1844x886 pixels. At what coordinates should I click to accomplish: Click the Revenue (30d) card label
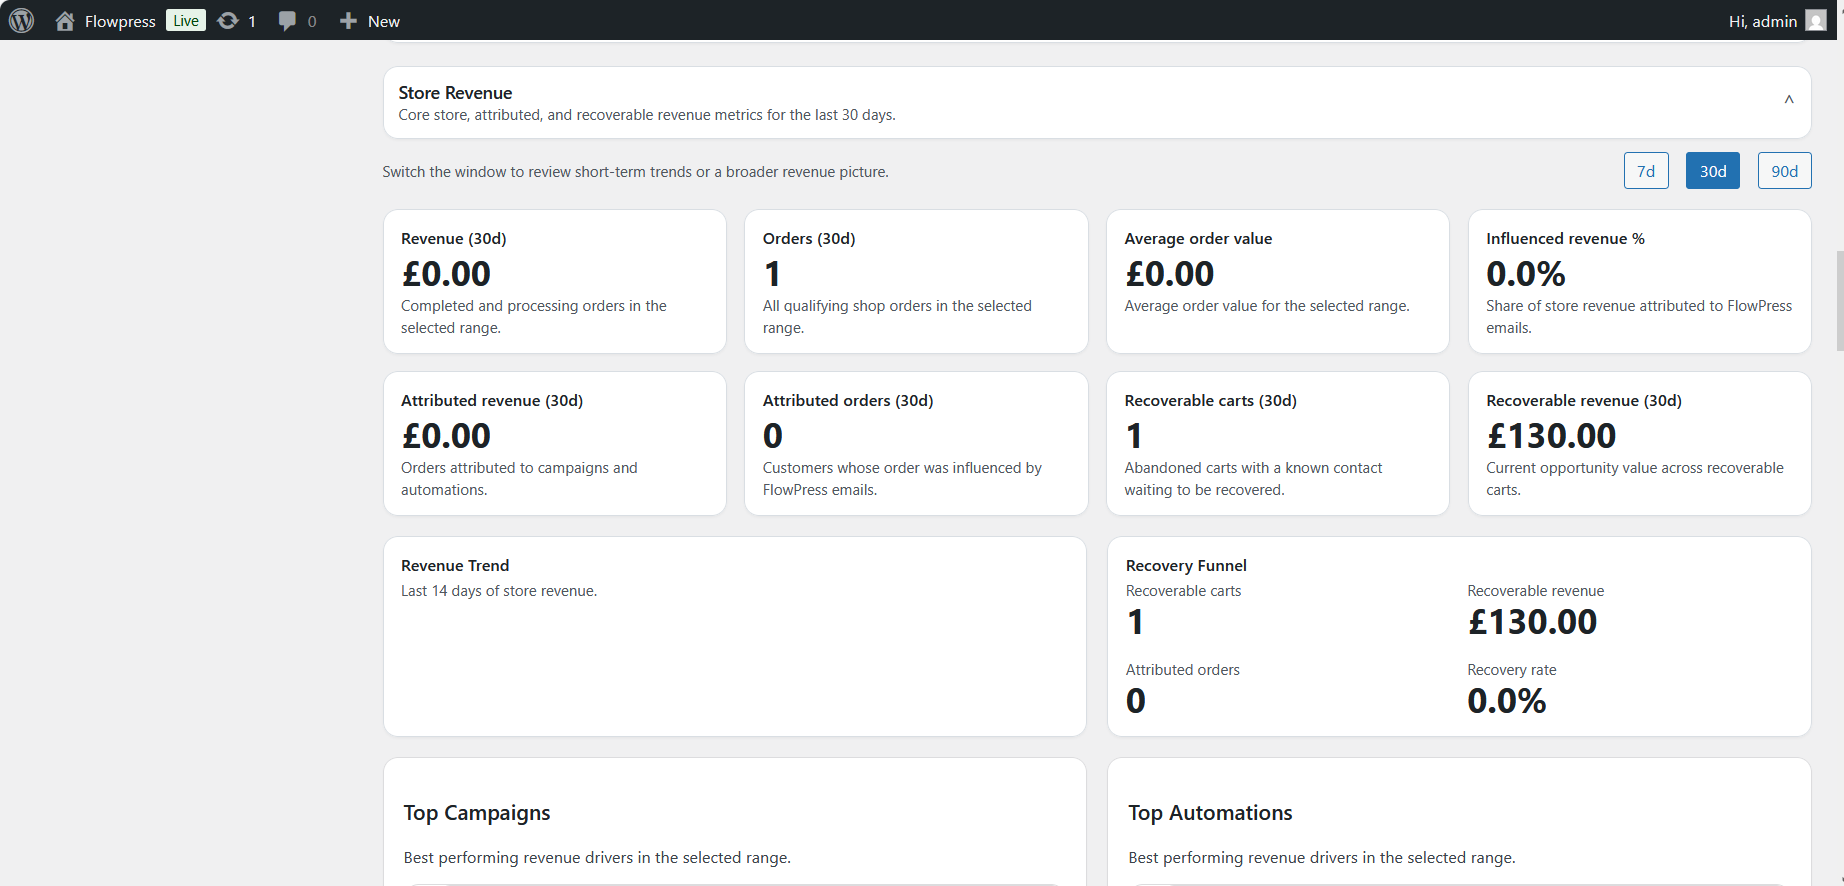pos(454,239)
